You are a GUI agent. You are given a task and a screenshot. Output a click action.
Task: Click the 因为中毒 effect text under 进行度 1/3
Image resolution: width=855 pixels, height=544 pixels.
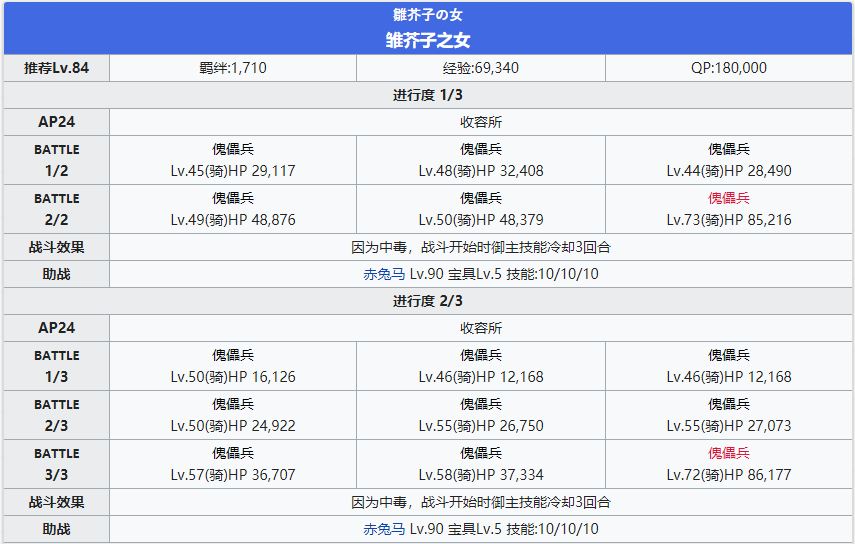(481, 247)
